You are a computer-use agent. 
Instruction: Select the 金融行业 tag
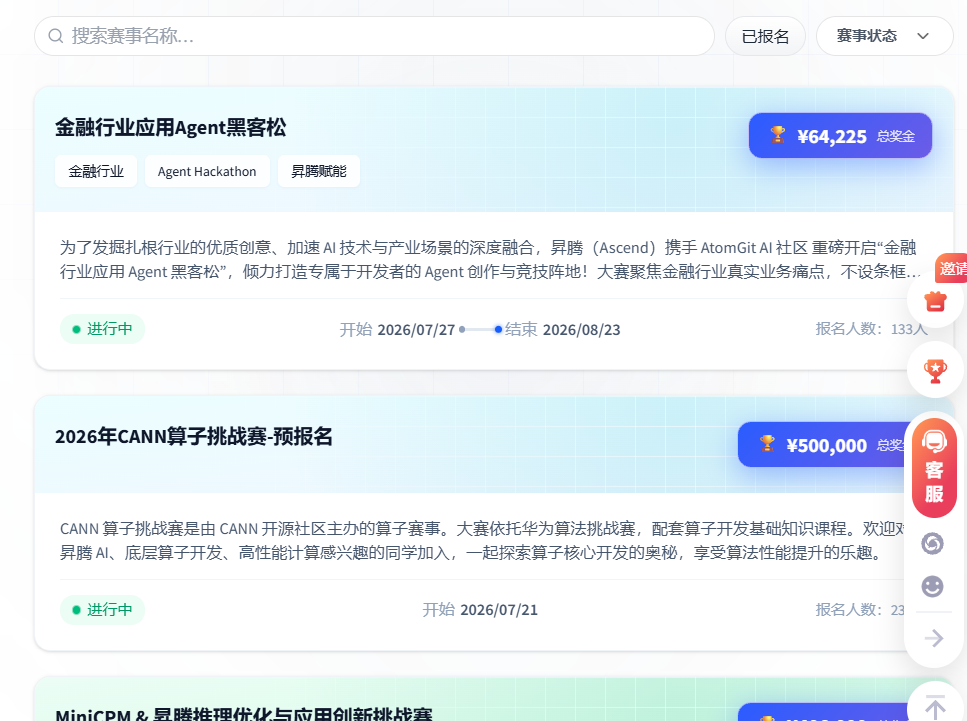tap(96, 171)
